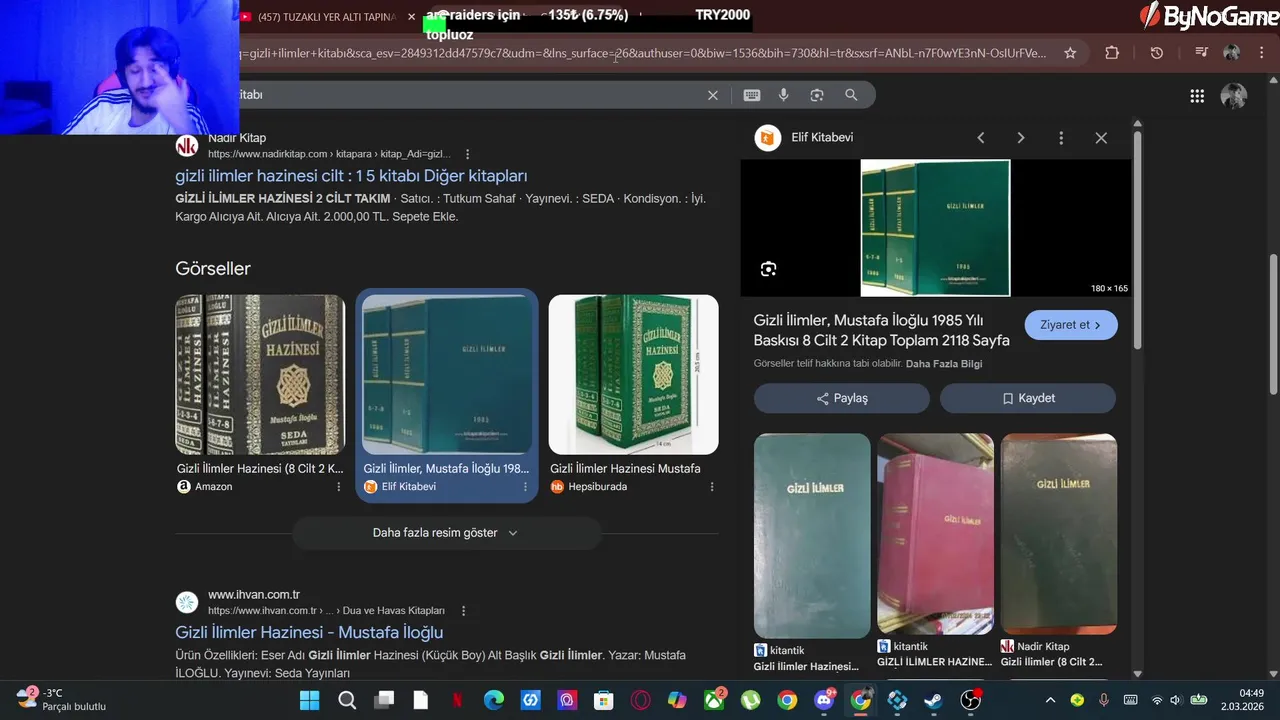
Task: Go to previous image in Elif Kitabevi panel
Action: click(x=981, y=138)
